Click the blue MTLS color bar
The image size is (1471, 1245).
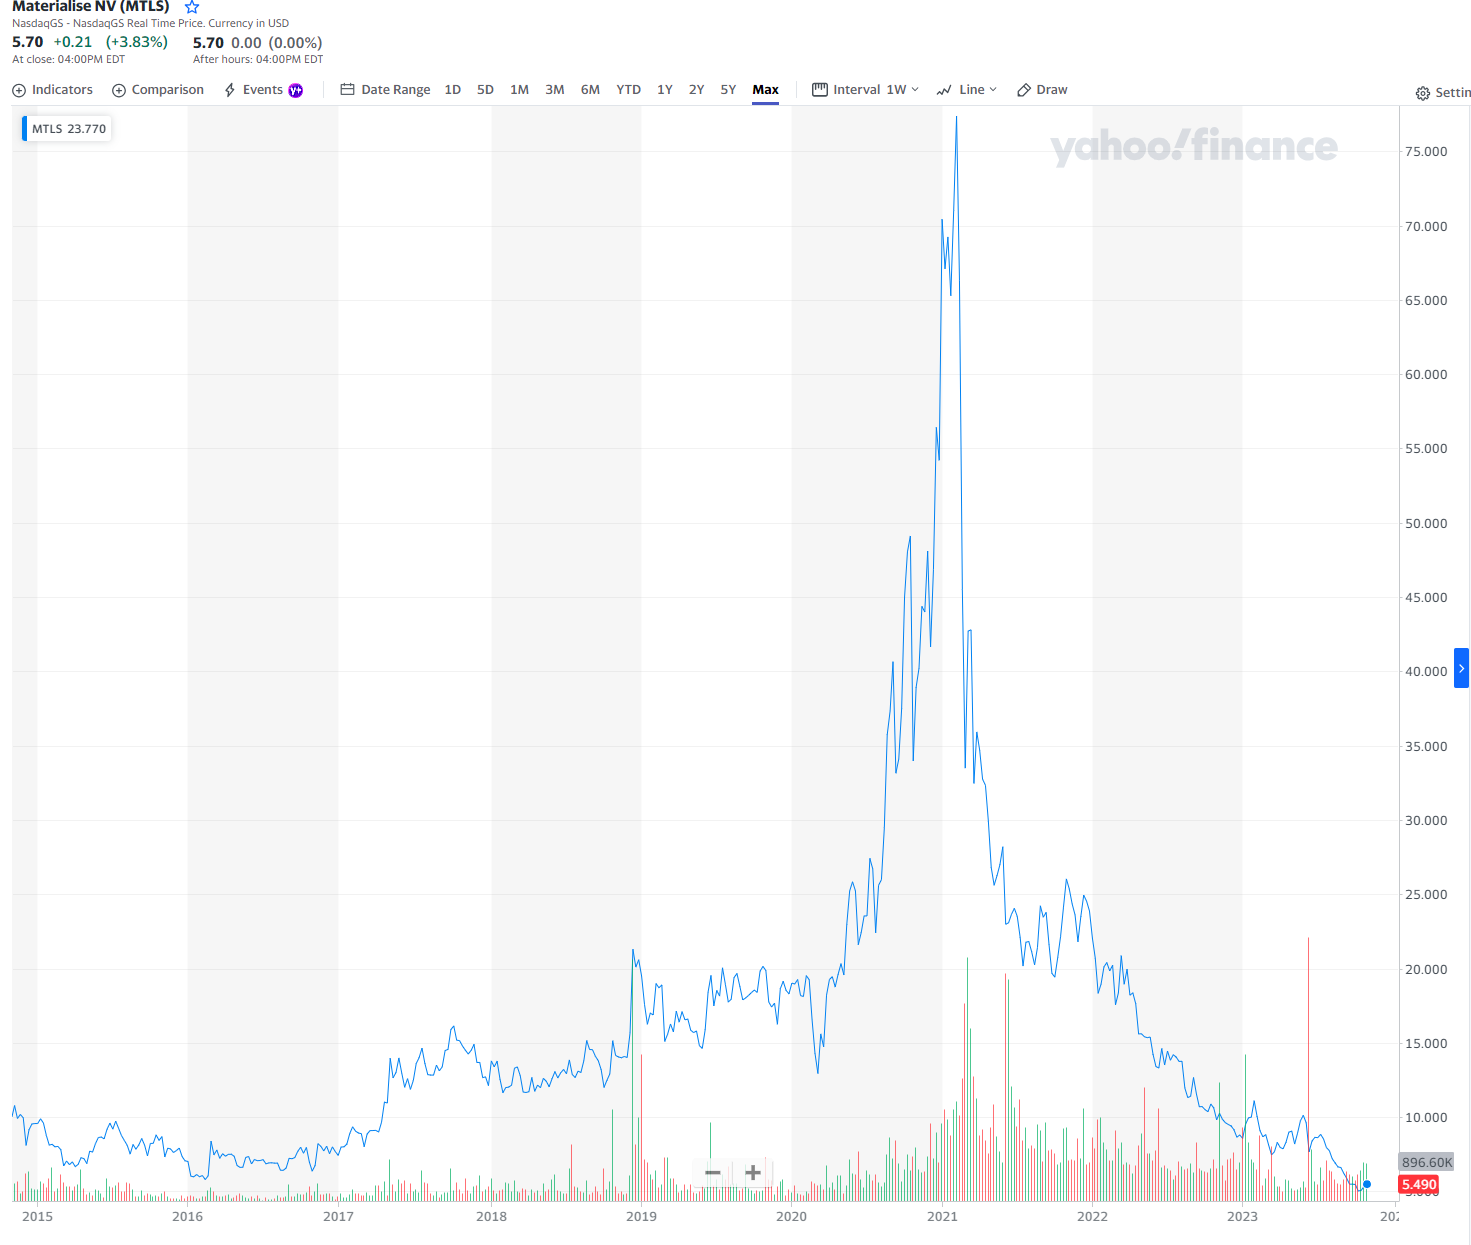[25, 129]
